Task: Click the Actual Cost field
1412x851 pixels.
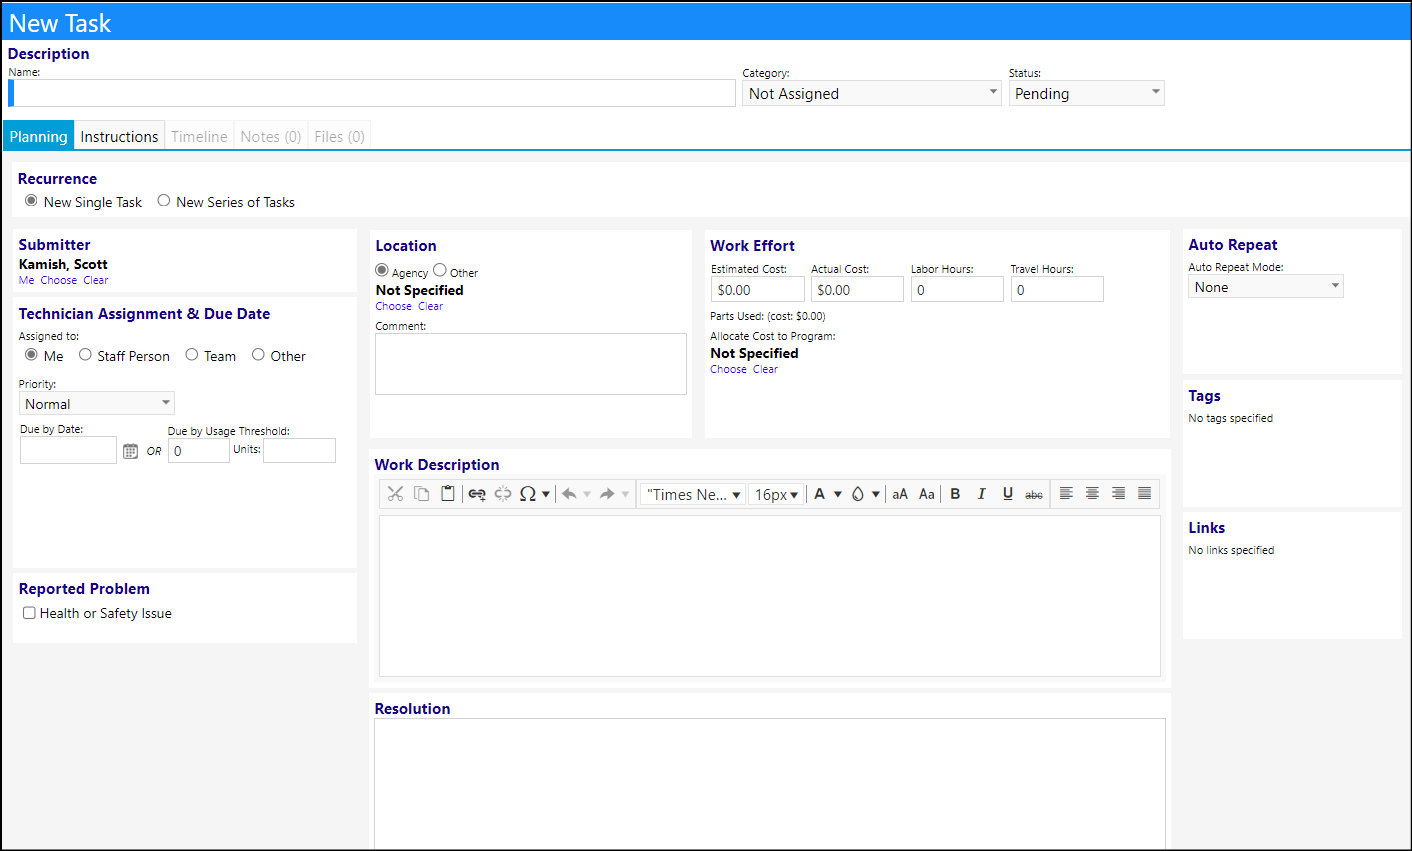Action: pos(857,289)
